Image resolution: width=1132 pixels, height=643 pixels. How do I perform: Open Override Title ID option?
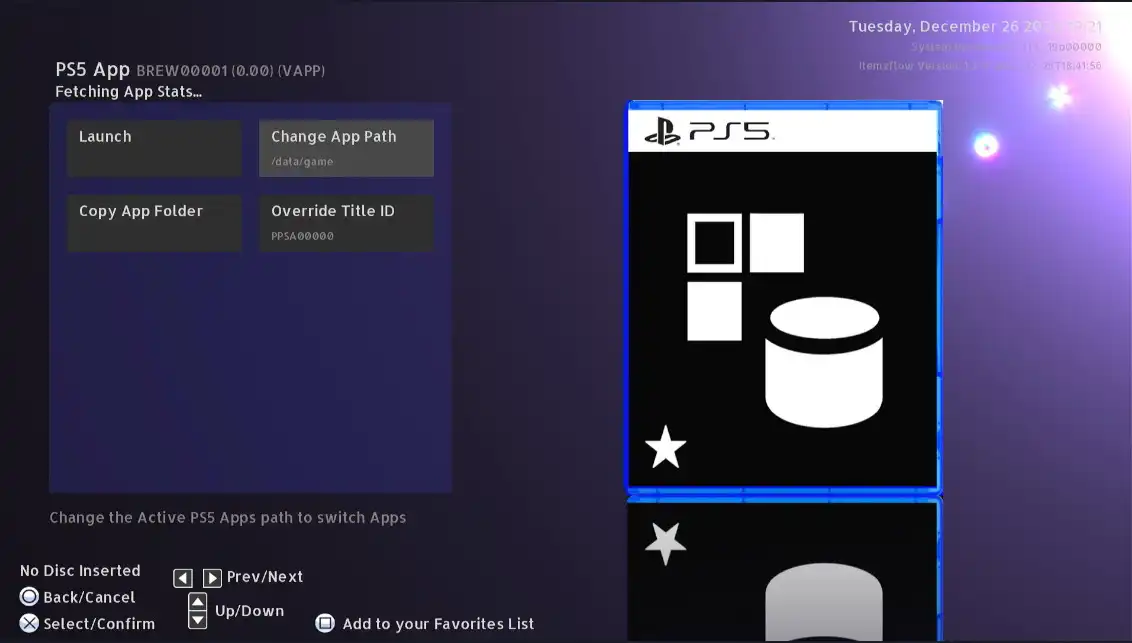(x=347, y=222)
